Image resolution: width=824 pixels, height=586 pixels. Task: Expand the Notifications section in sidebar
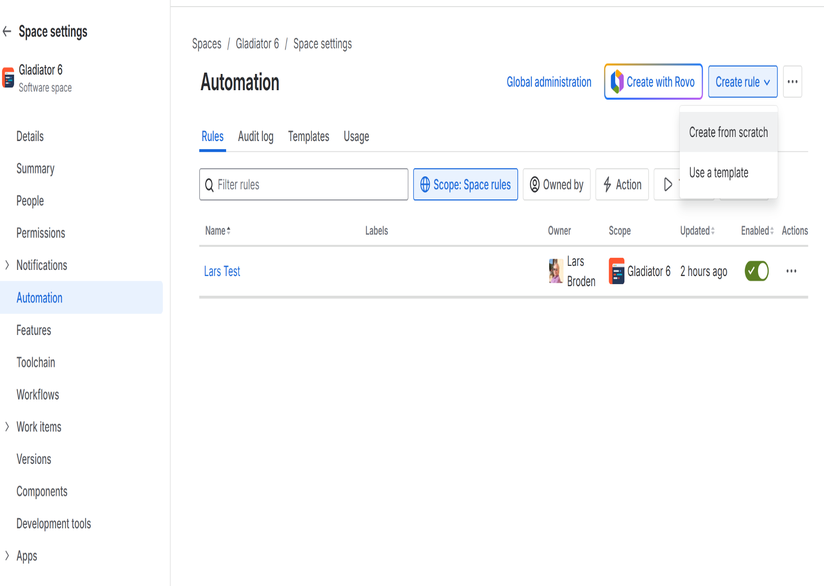coord(8,265)
